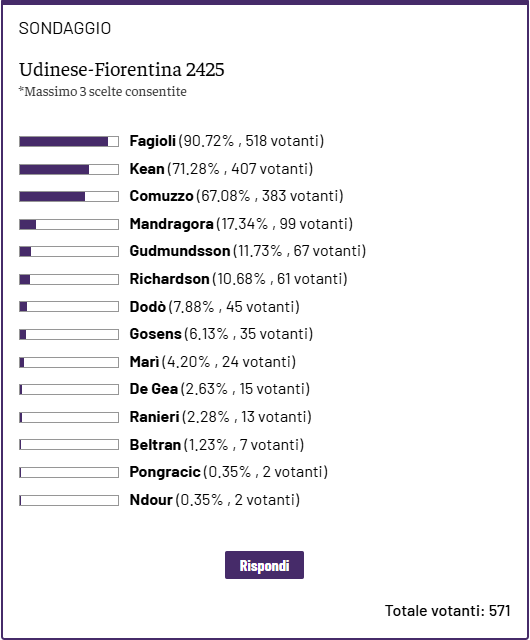Click the Pongracic result bar
Image resolution: width=530 pixels, height=640 pixels.
(x=69, y=473)
